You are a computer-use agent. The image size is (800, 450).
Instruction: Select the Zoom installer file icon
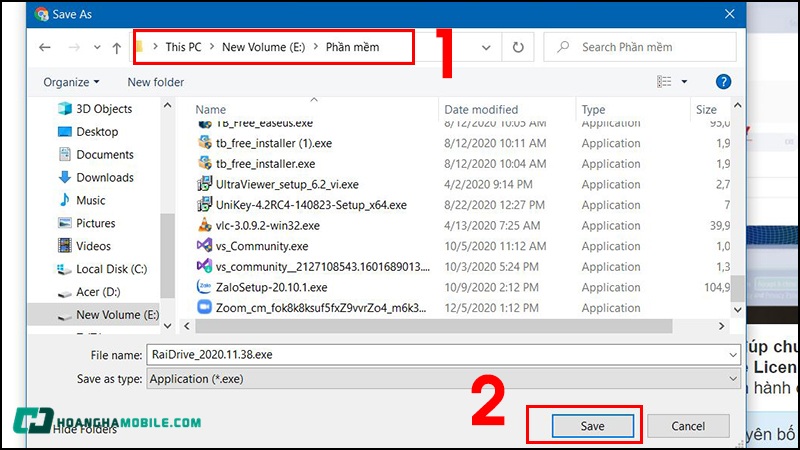205,308
